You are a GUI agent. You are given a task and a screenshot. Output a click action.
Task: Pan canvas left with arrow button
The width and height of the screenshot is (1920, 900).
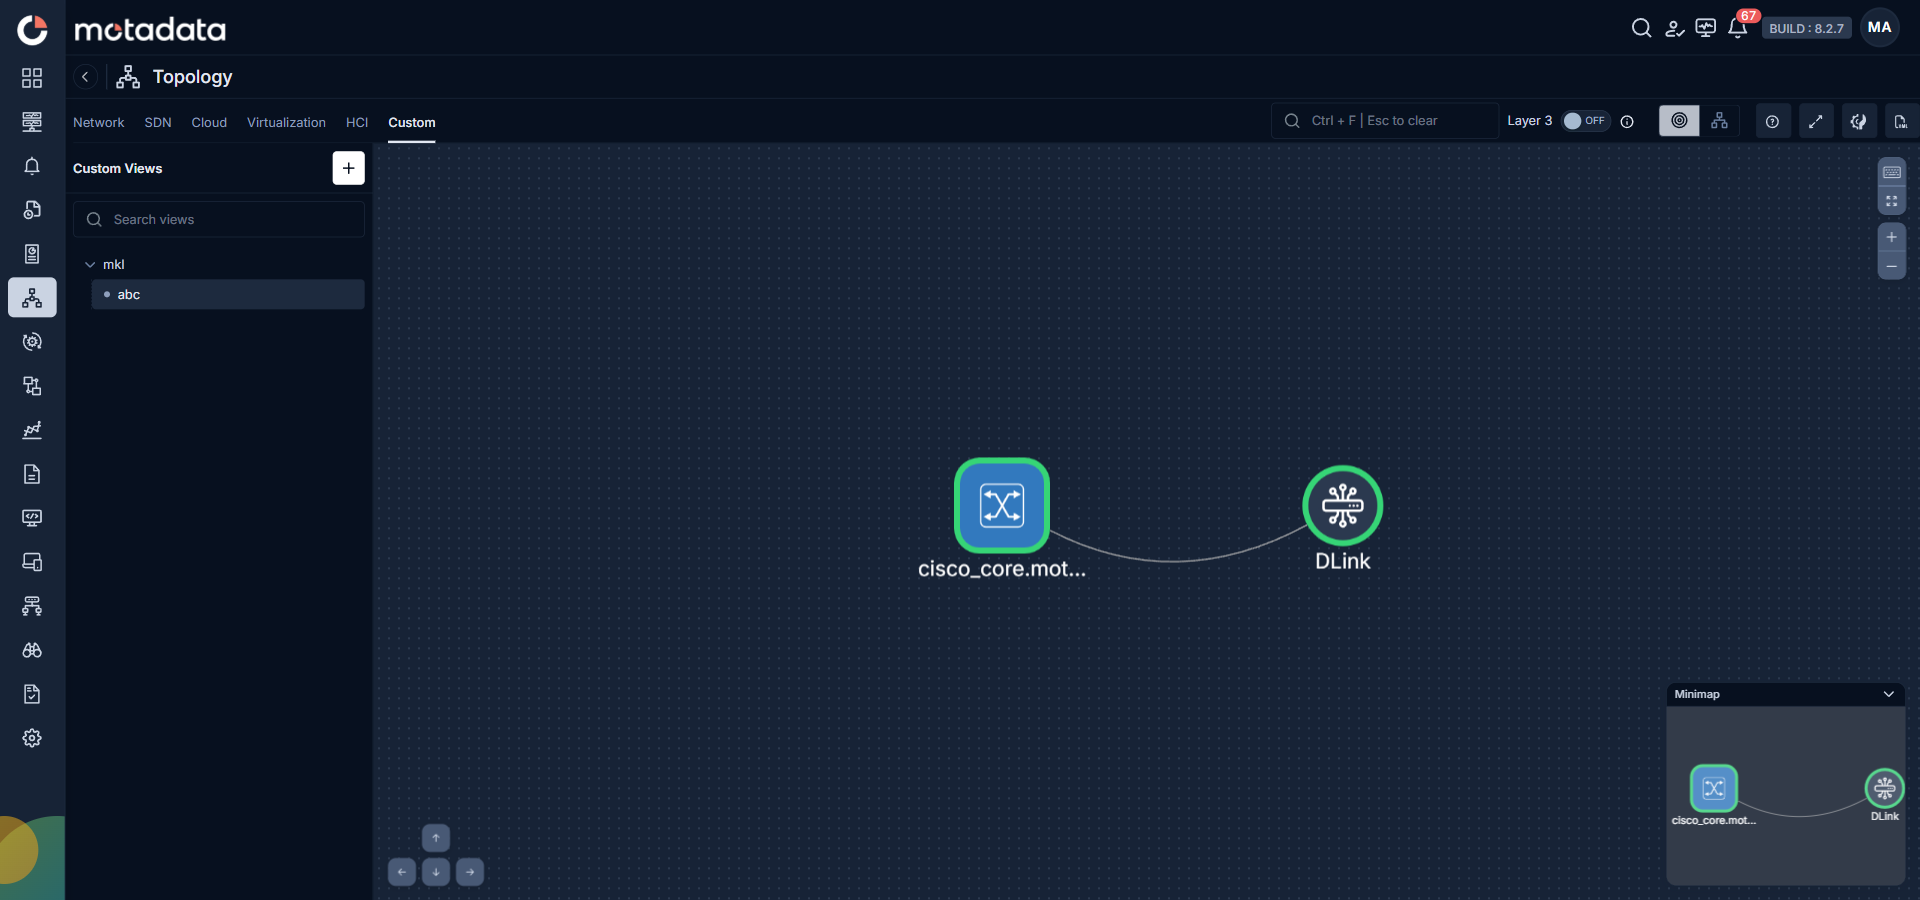(402, 872)
